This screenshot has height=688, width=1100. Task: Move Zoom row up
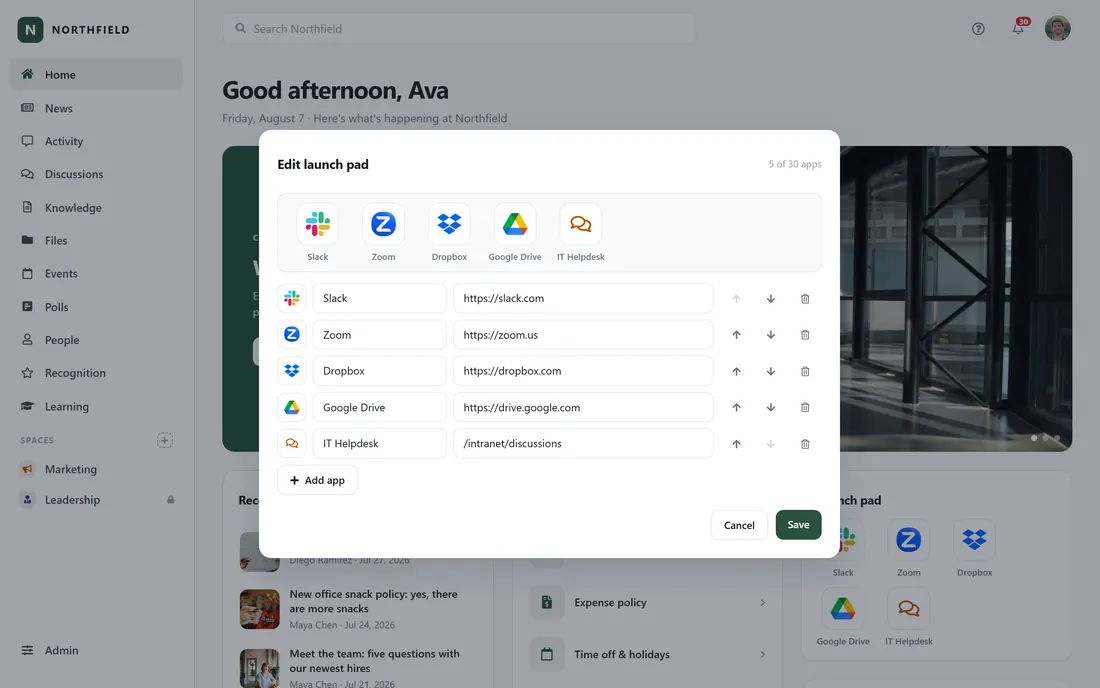(736, 335)
